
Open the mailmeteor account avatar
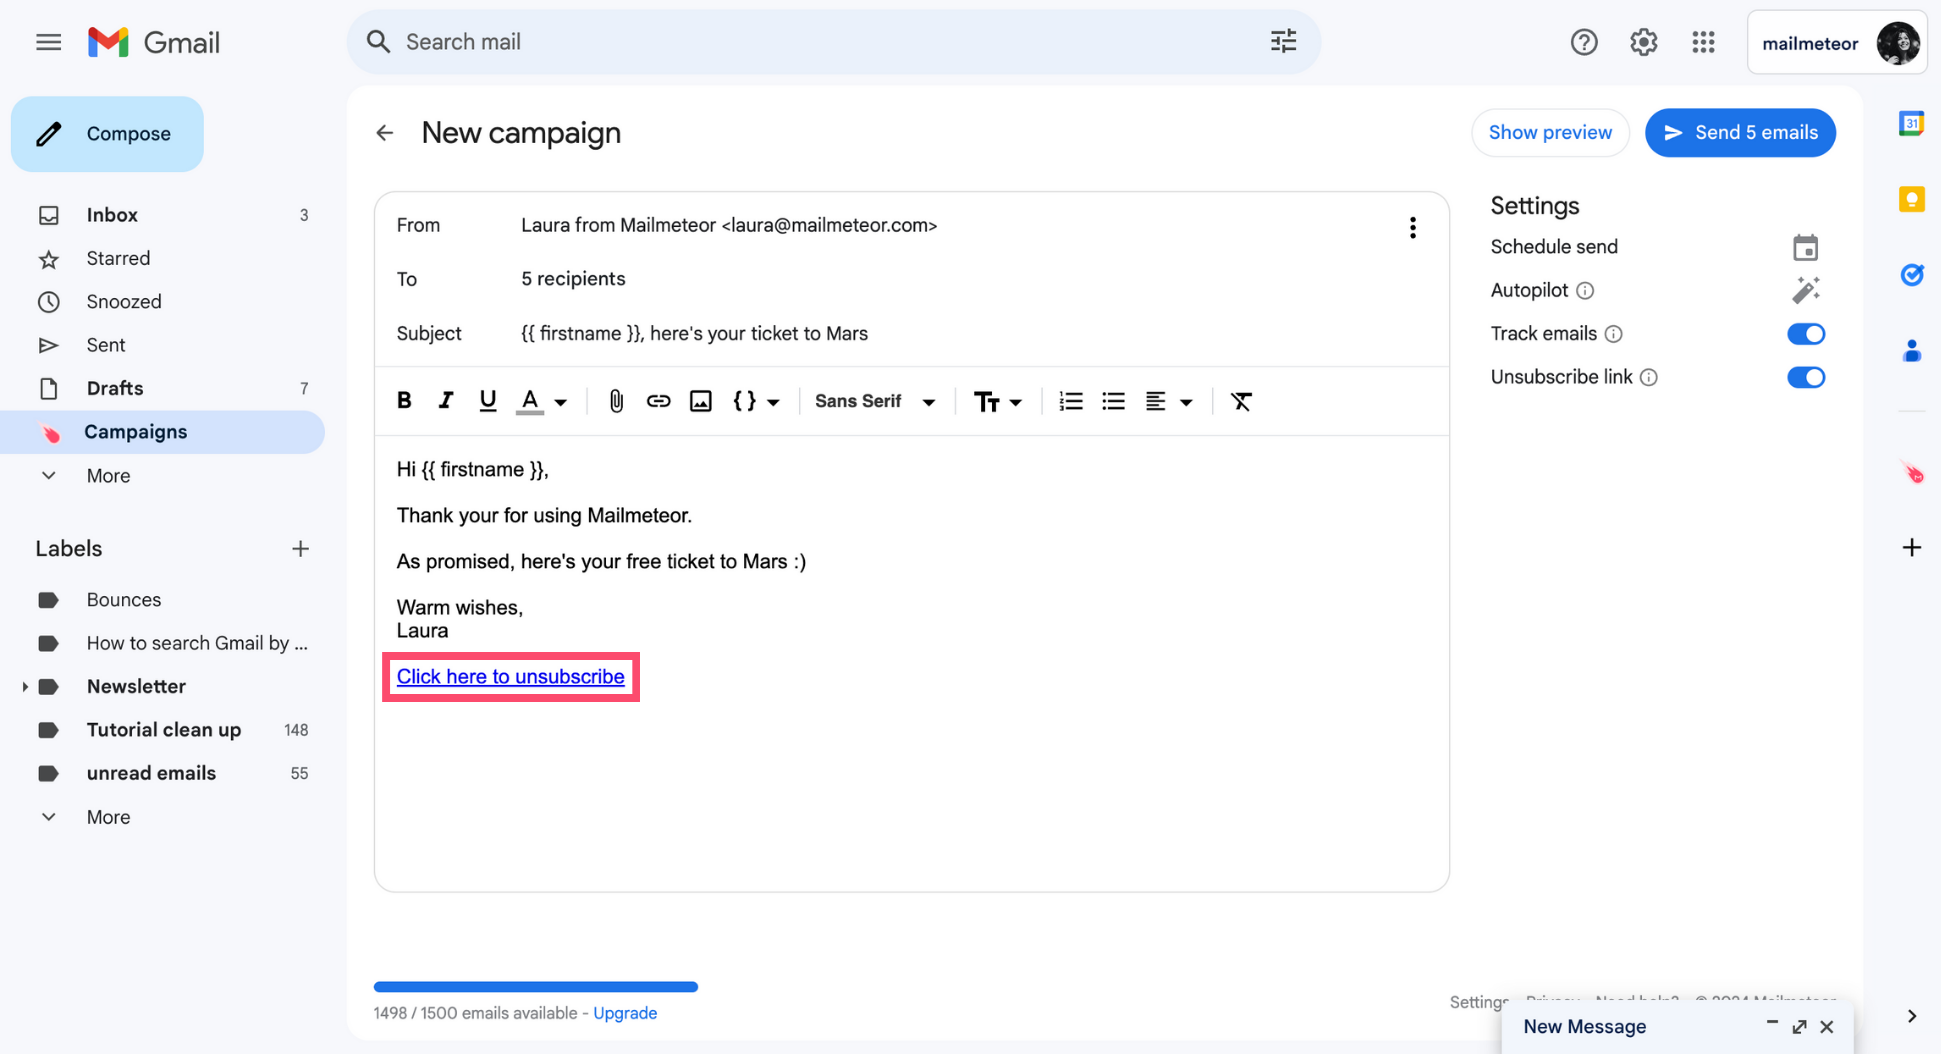click(x=1897, y=43)
